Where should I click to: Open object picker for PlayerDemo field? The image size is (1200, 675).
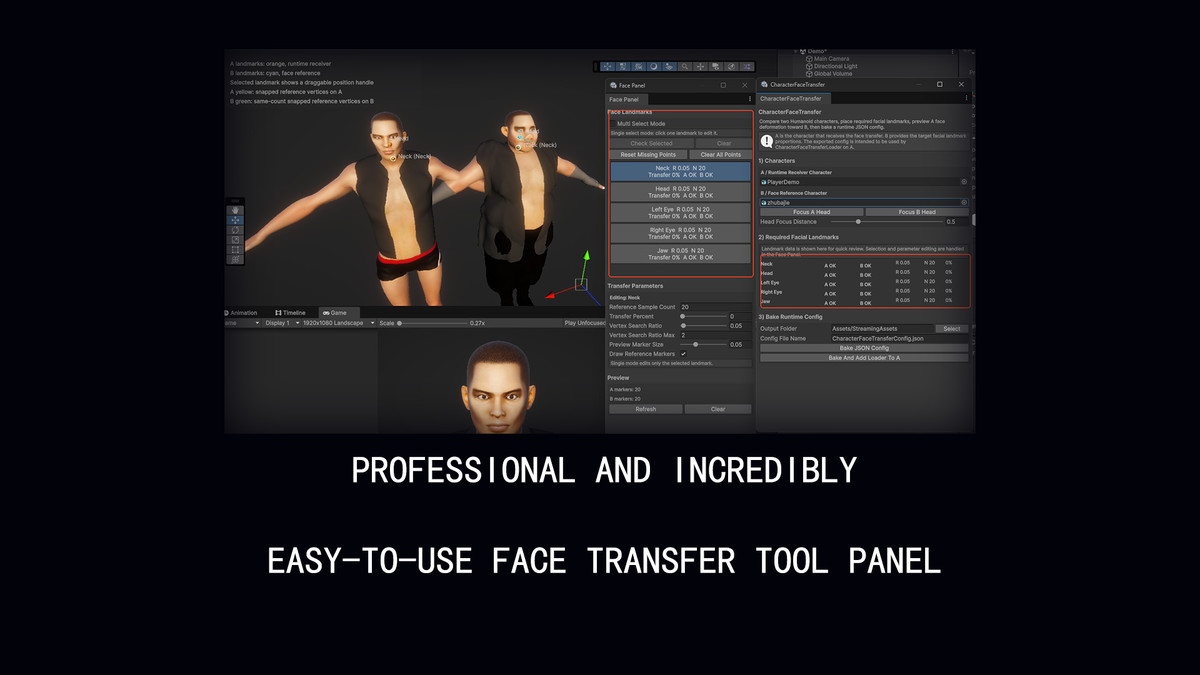coord(964,182)
